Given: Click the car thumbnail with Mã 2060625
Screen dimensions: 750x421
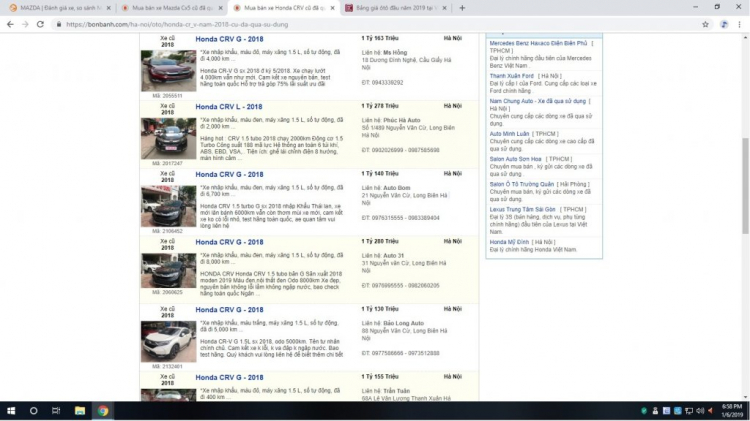Looking at the screenshot, I should [168, 271].
